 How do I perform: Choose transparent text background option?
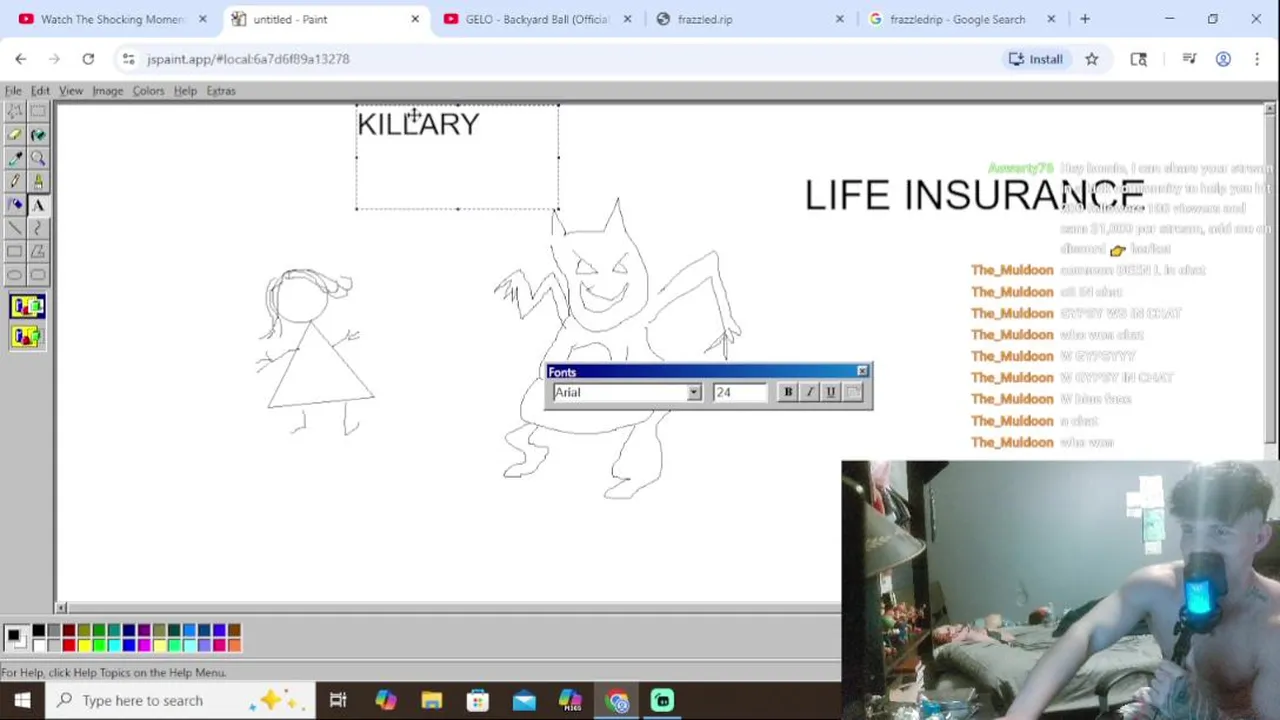coord(27,336)
